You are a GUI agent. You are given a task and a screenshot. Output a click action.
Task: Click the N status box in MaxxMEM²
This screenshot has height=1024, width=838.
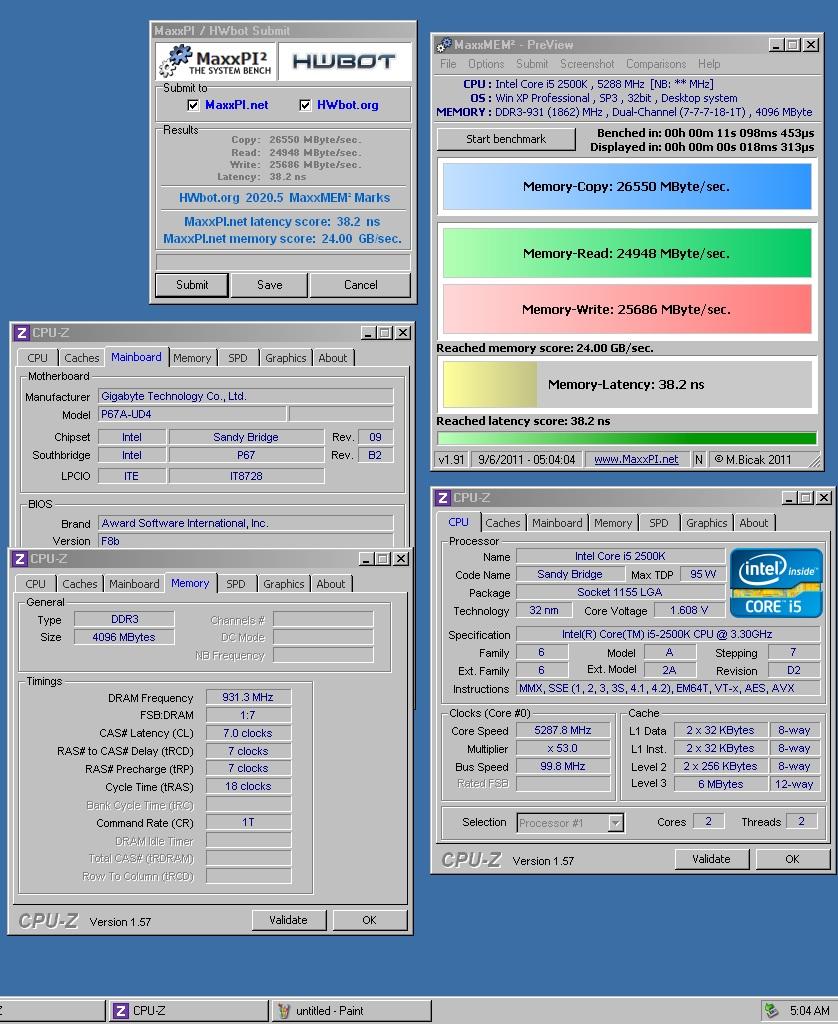(699, 460)
